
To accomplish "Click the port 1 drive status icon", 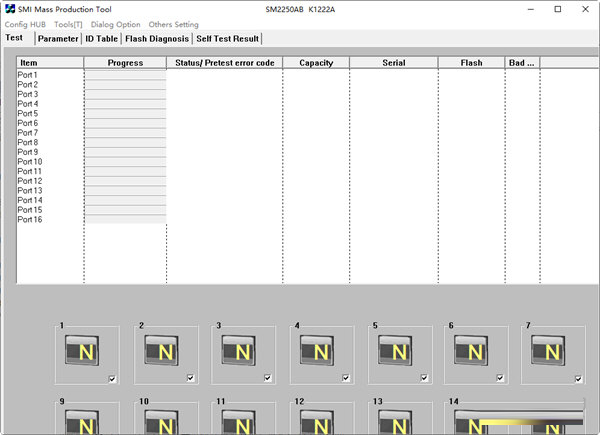I will (x=86, y=350).
